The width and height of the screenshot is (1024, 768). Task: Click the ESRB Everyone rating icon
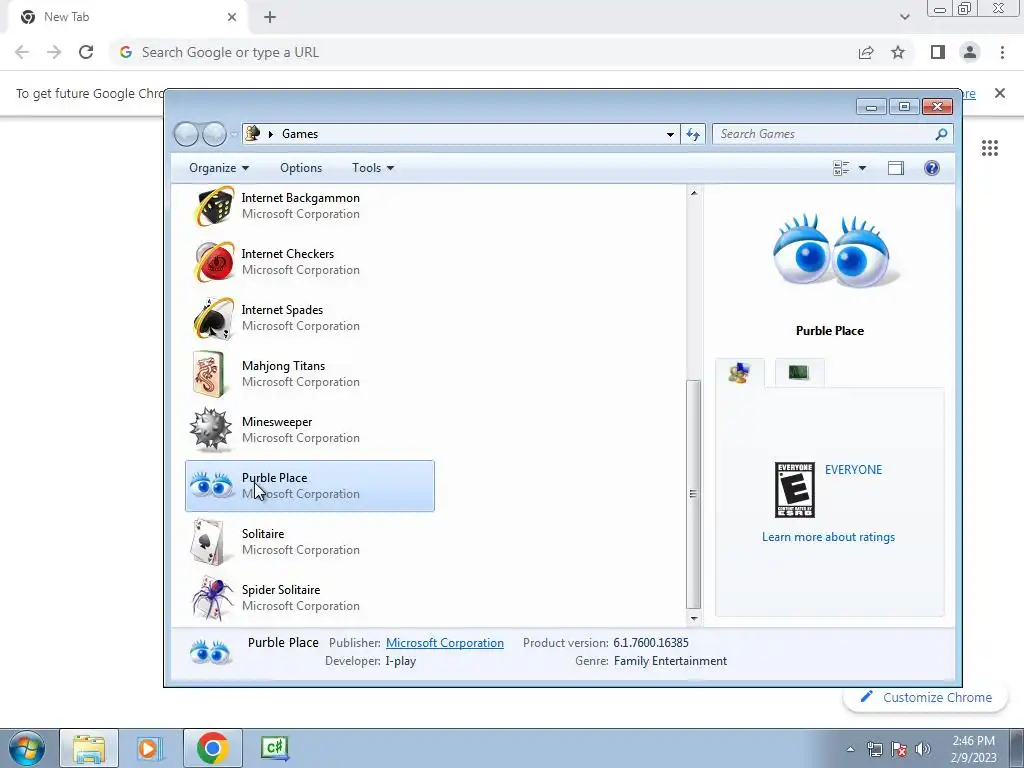[794, 490]
